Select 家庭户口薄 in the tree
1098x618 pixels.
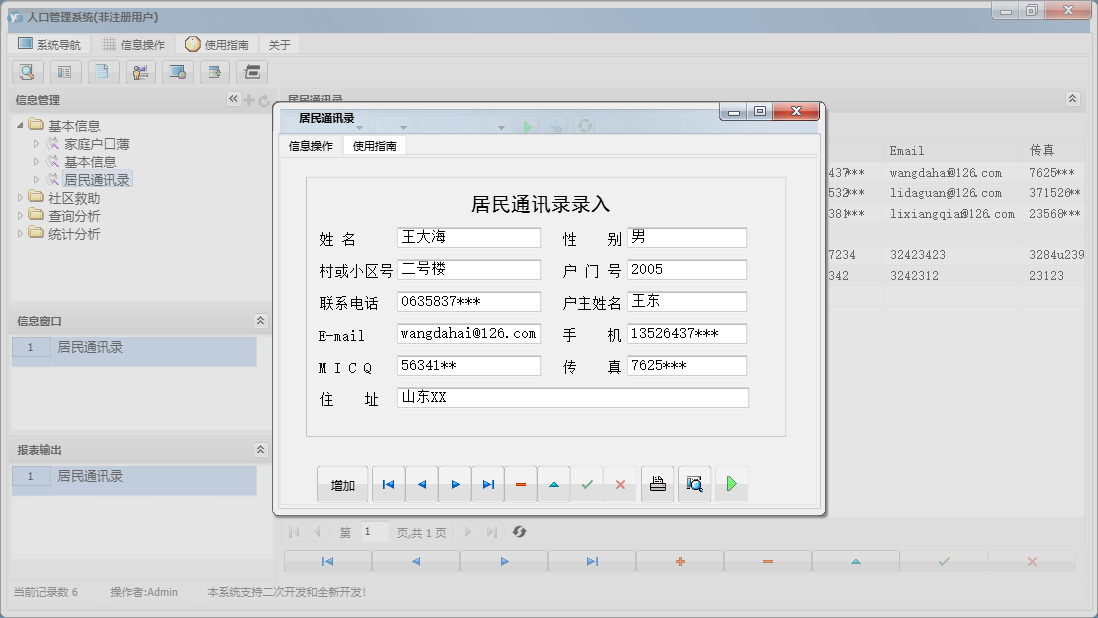tap(97, 144)
